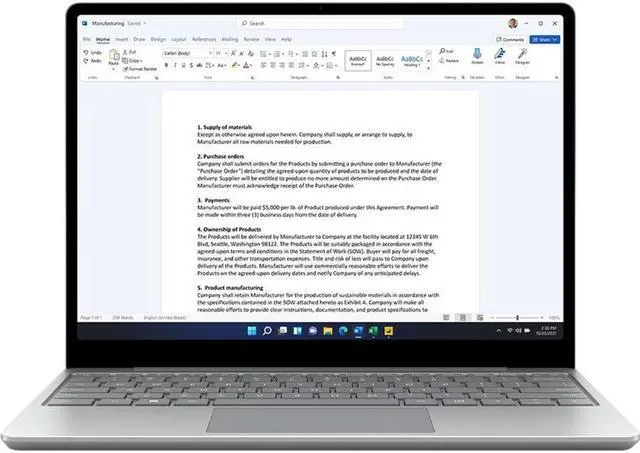Open the Layout ribbon tab
Screen dimensions: 640x453
tap(176, 39)
